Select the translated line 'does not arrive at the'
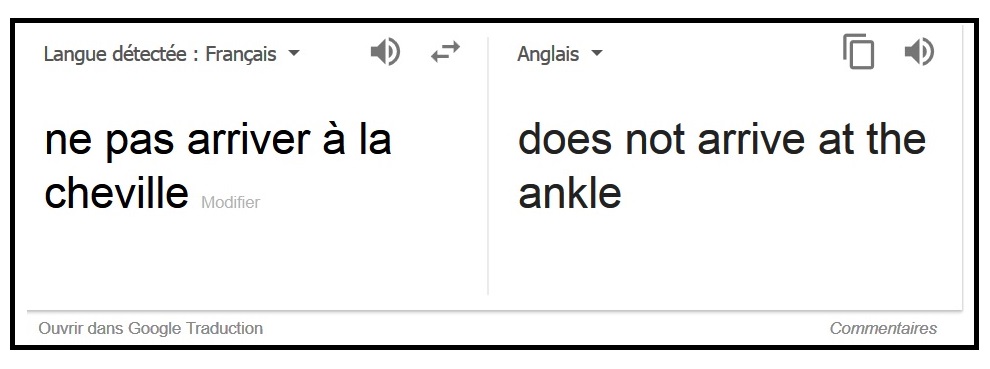Image resolution: width=990 pixels, height=369 pixels. [x=722, y=139]
